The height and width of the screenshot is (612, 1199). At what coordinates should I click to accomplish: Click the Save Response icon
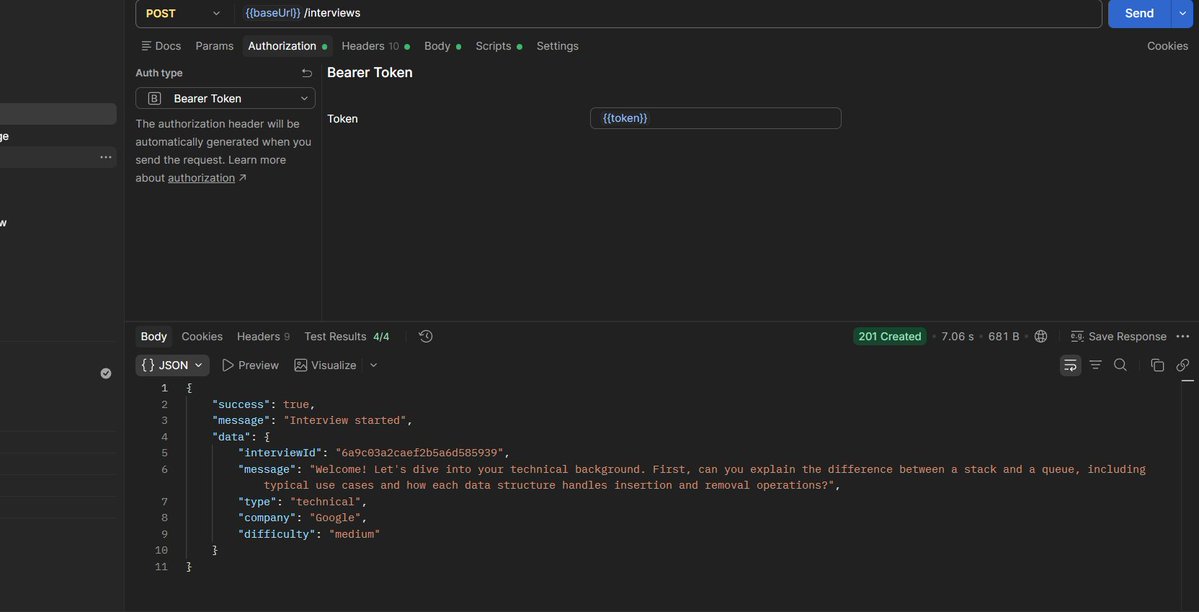(x=1077, y=337)
